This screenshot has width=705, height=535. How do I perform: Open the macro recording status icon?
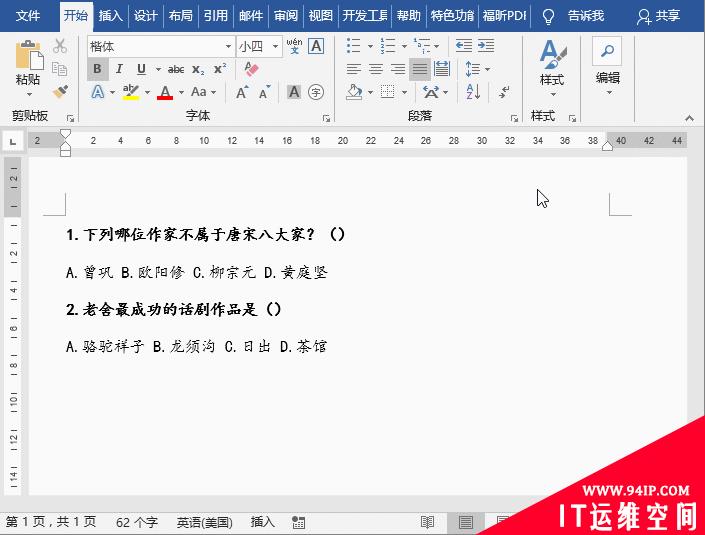click(298, 522)
